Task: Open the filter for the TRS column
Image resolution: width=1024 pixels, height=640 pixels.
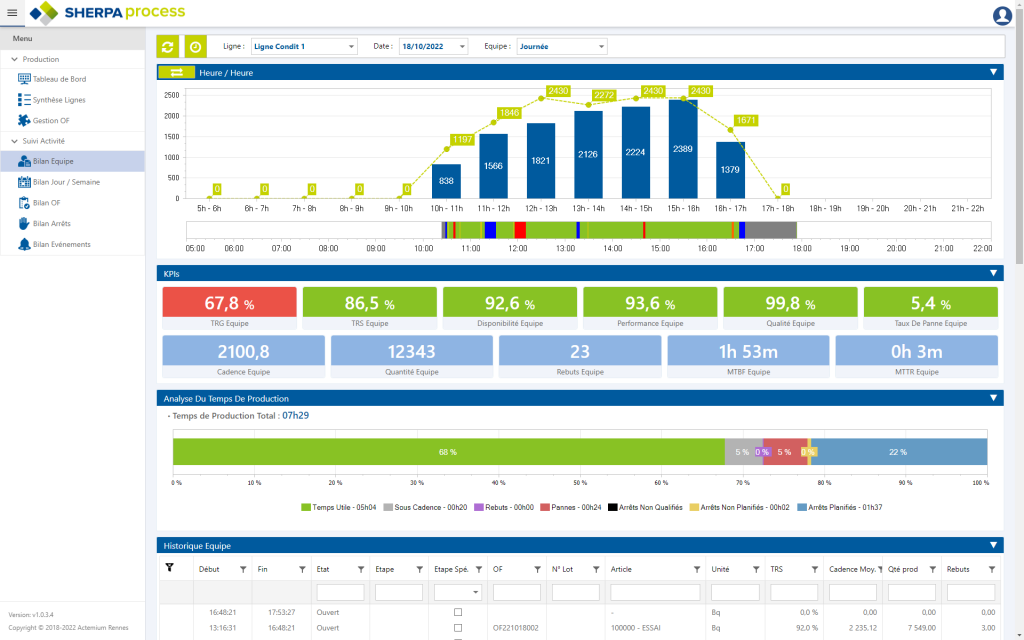Action: (x=816, y=569)
